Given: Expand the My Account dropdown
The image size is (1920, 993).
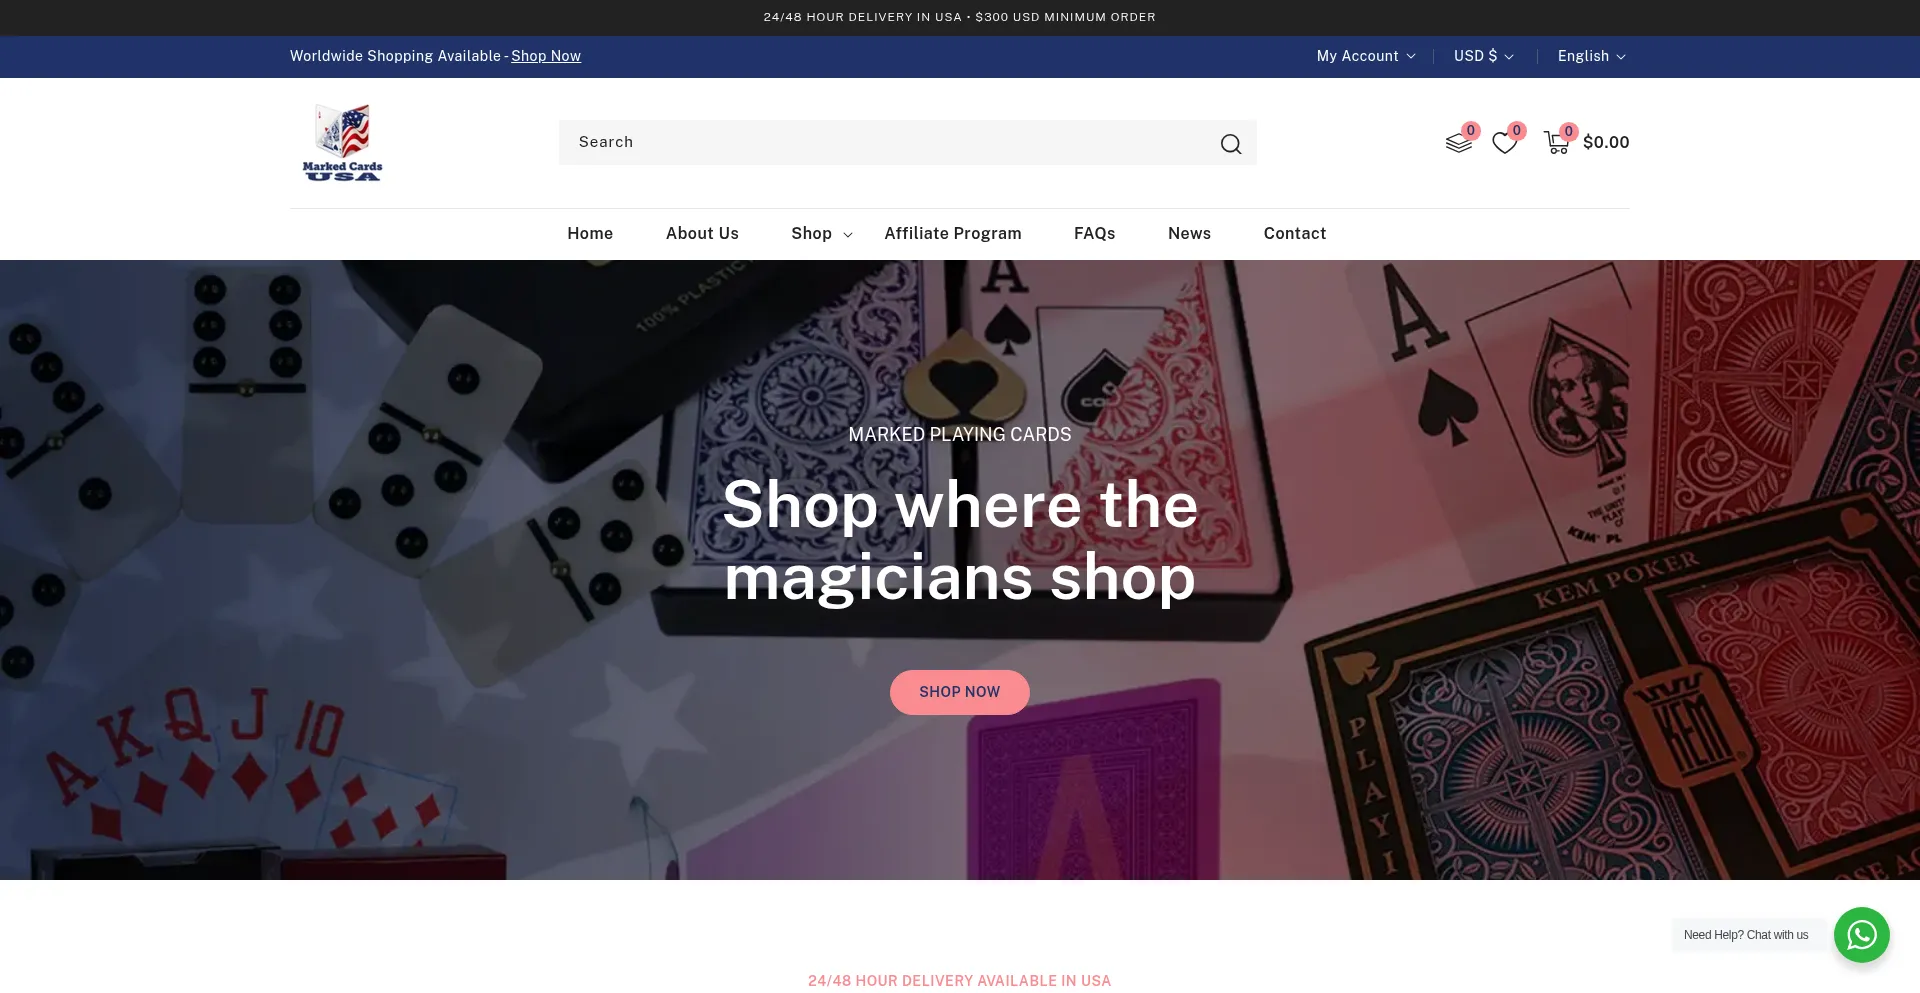Looking at the screenshot, I should coord(1366,56).
